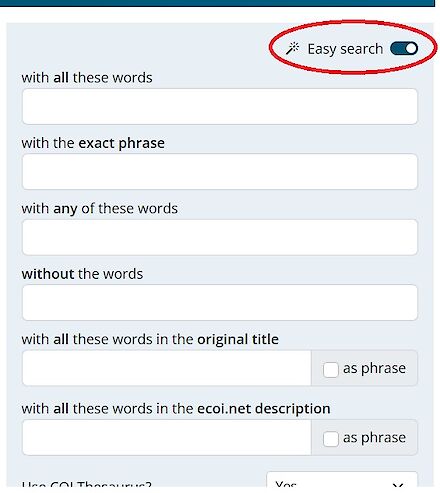Check "as phrase" box for original title
The height and width of the screenshot is (493, 440).
(331, 370)
